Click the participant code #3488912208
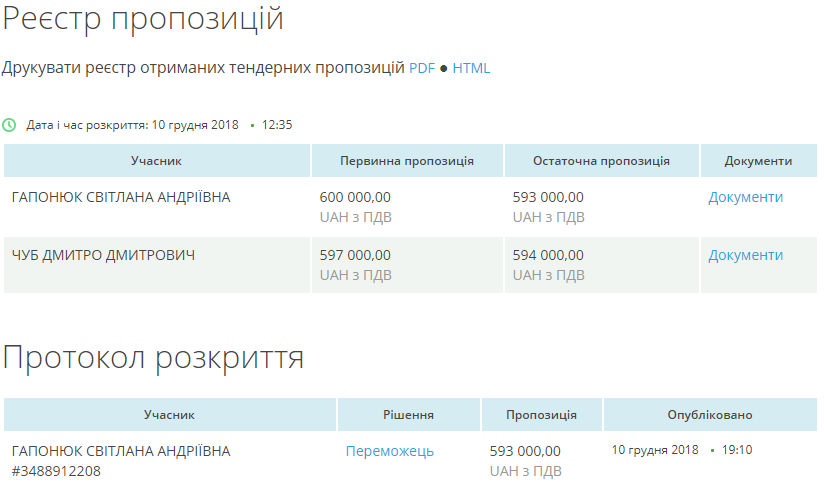This screenshot has height=482, width=824. click(x=56, y=471)
